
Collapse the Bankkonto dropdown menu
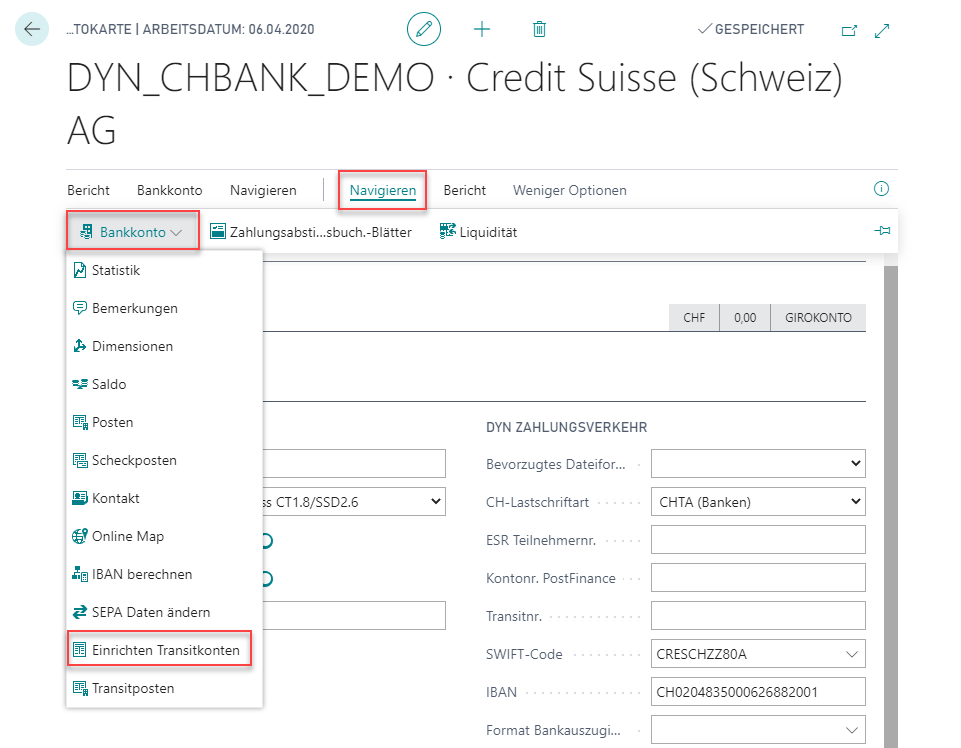pyautogui.click(x=133, y=232)
